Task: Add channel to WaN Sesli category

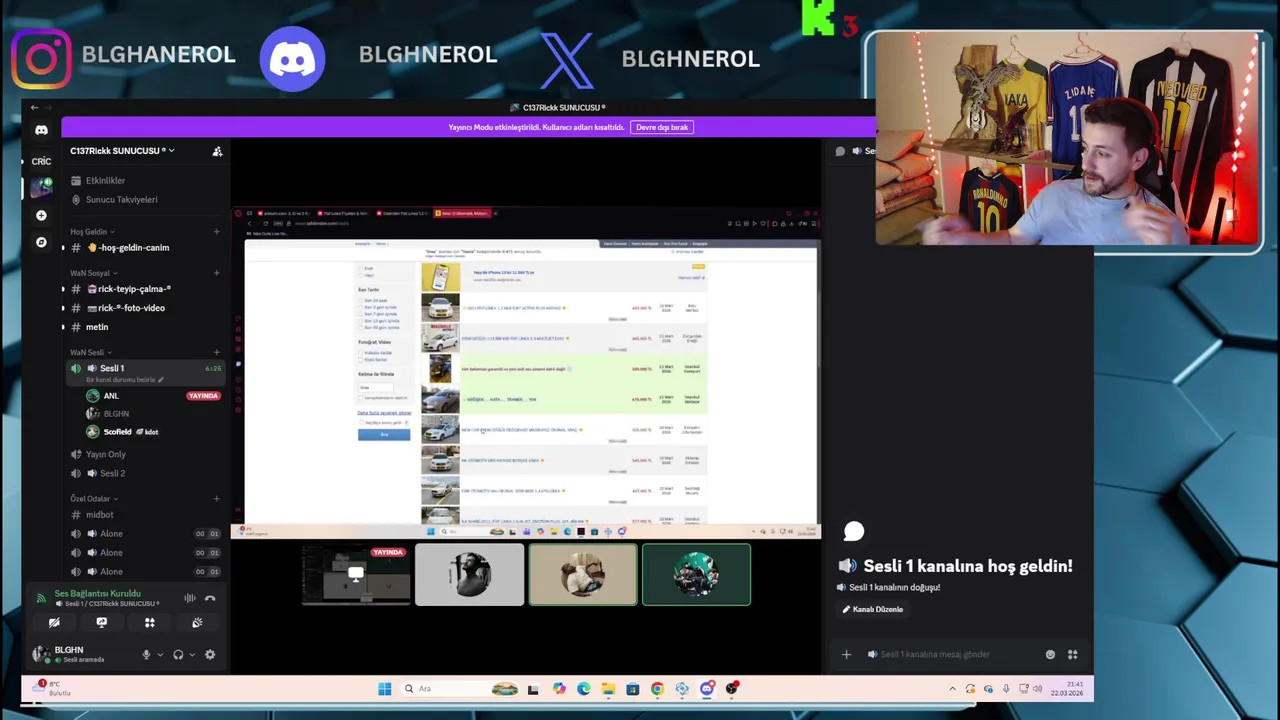Action: click(x=216, y=353)
